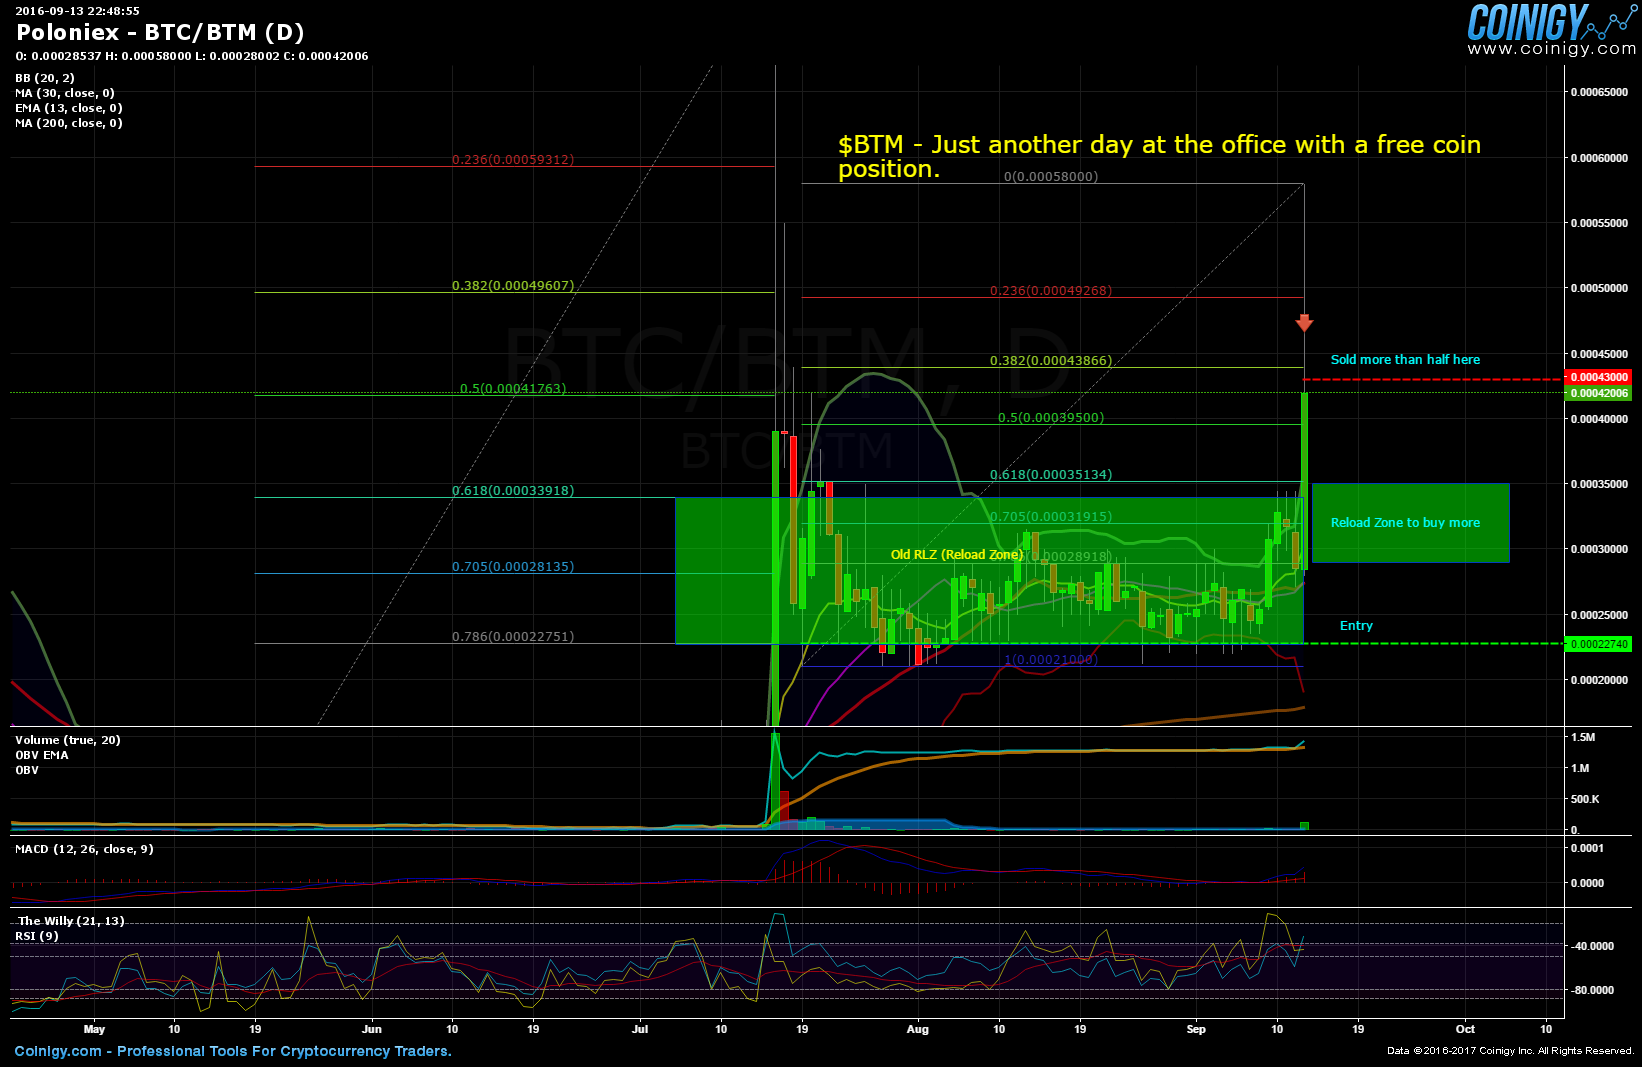Select the MA (30, close, 0) label
The width and height of the screenshot is (1642, 1067).
65,93
